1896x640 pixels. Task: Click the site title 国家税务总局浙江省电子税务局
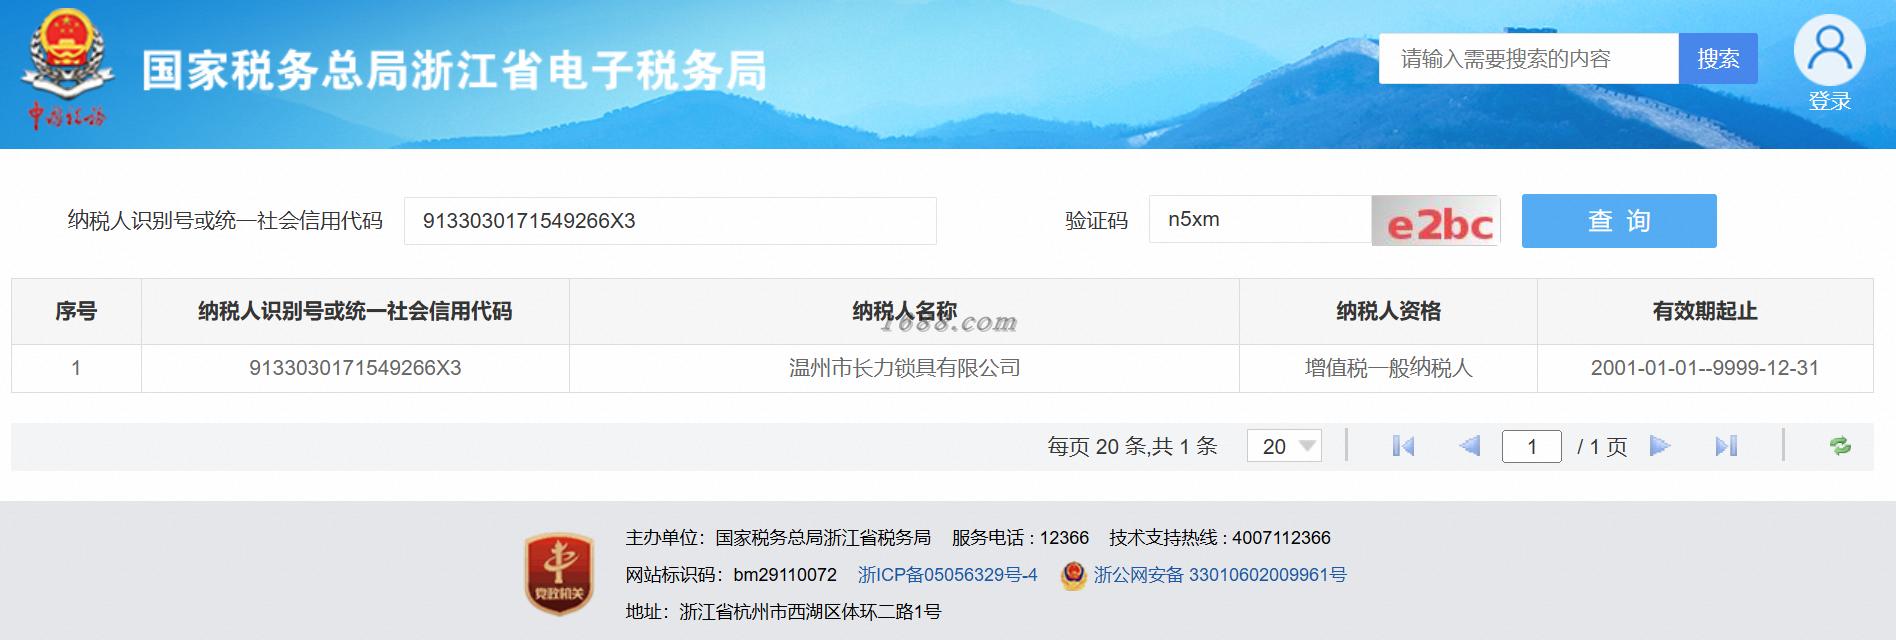(454, 71)
